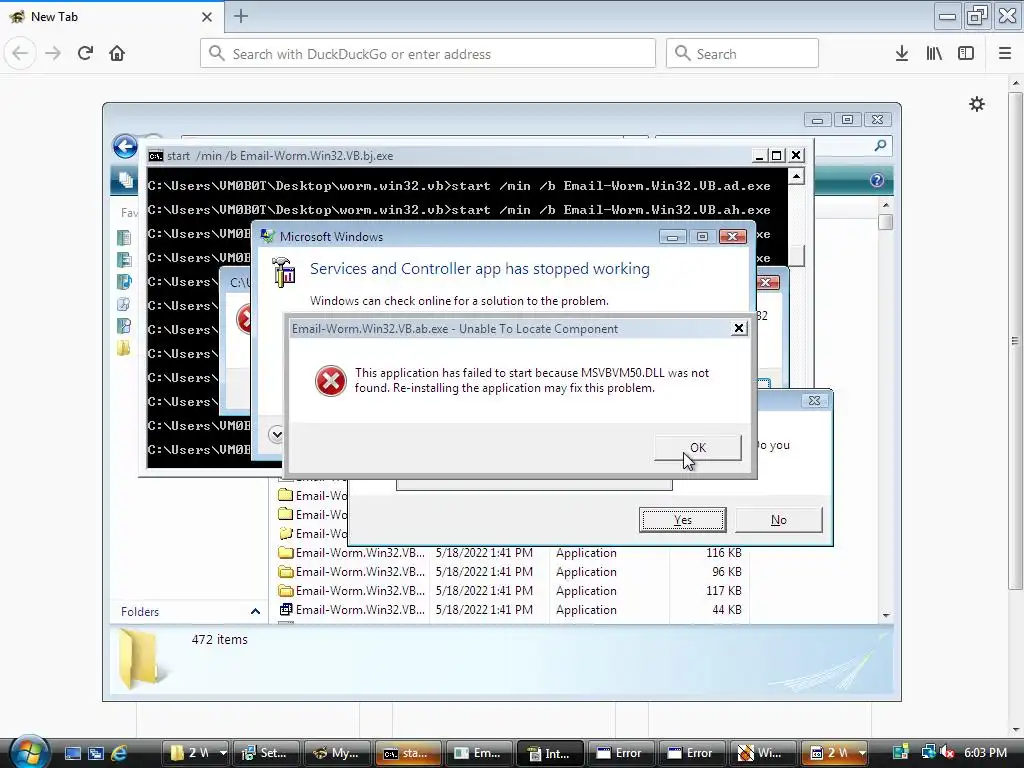The width and height of the screenshot is (1024, 768).
Task: Close the Microsoft Windows stopped working dialog
Action: pos(732,236)
